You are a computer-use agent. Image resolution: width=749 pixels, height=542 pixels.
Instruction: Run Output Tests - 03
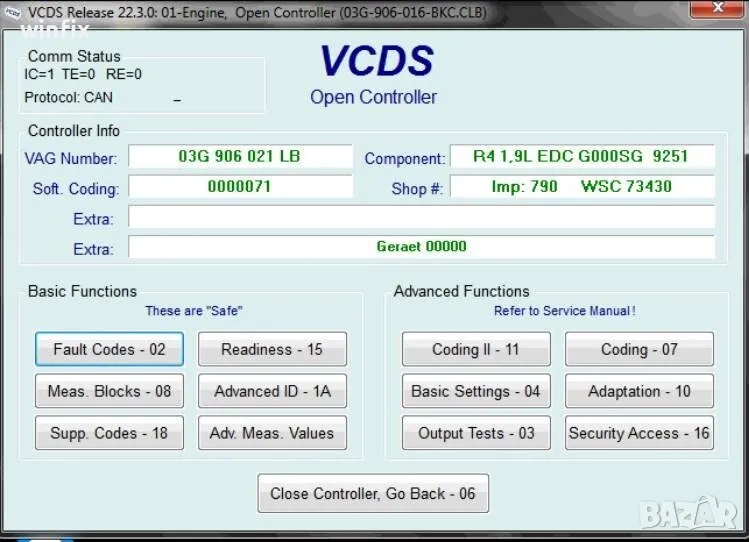476,433
